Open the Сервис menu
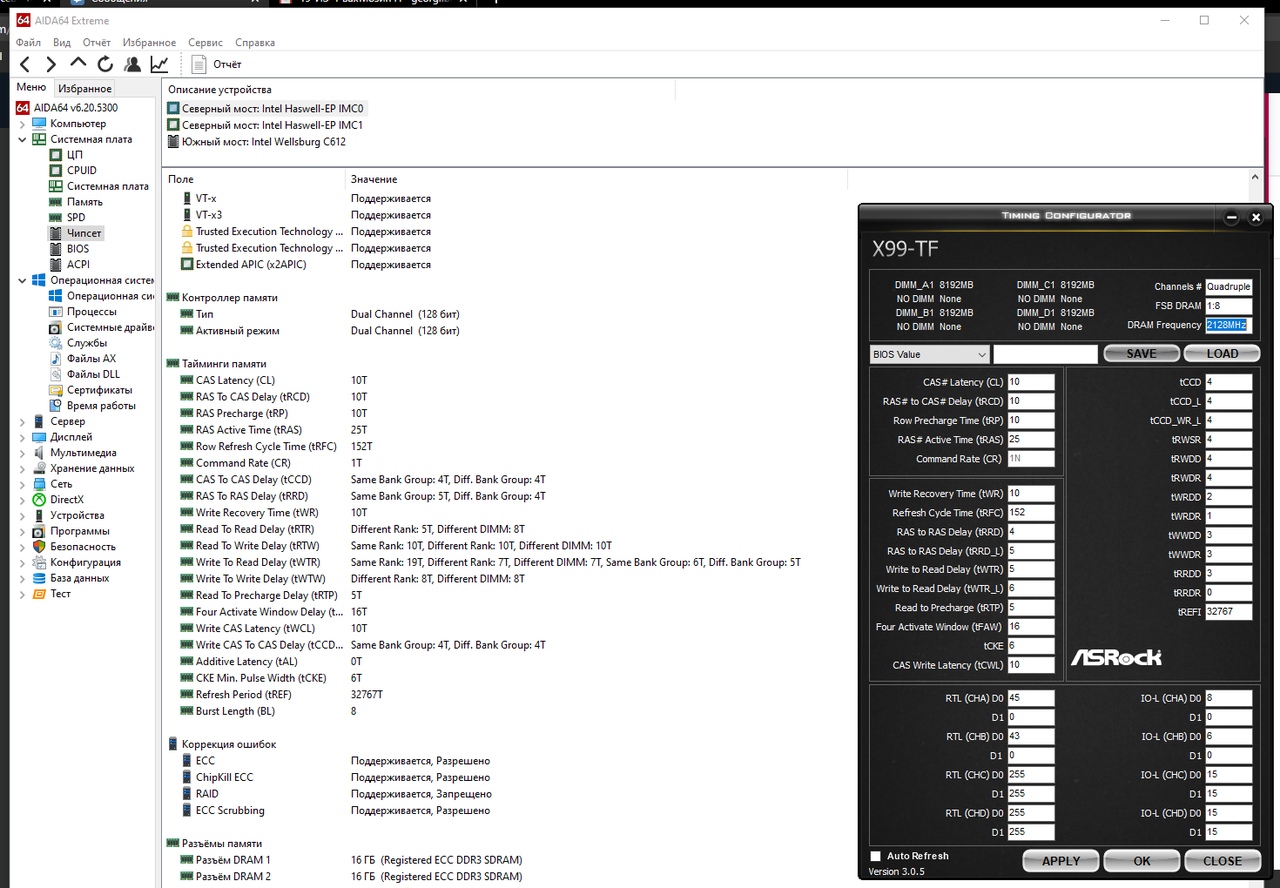 click(x=206, y=43)
